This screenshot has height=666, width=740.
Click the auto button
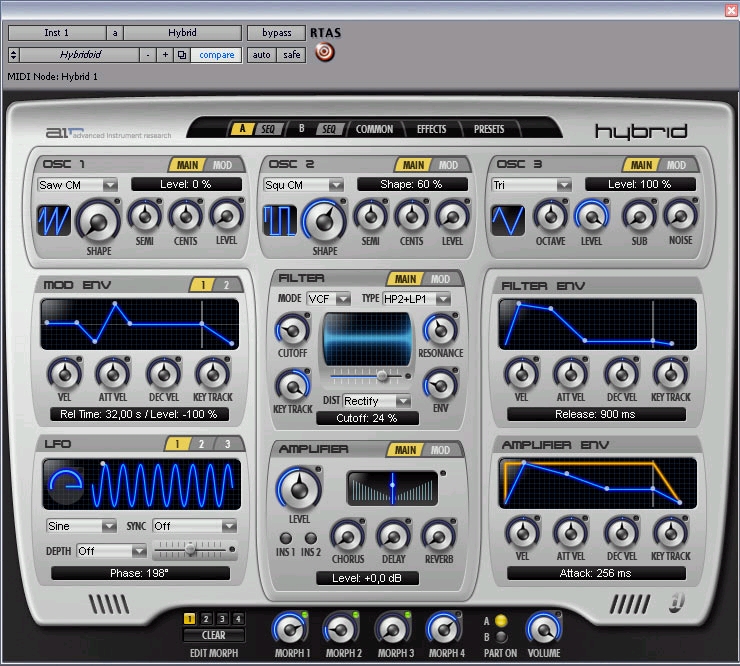pos(261,55)
